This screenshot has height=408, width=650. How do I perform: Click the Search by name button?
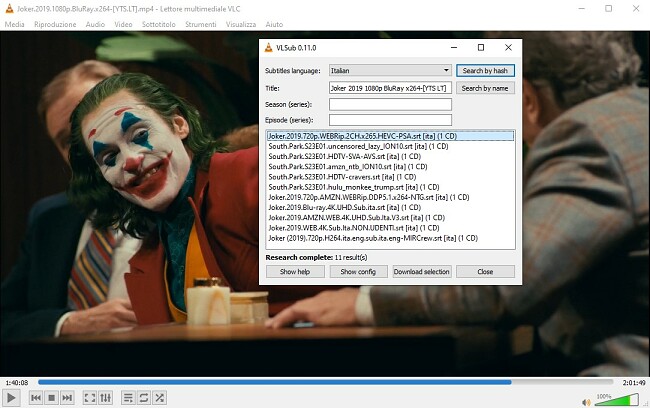tap(485, 88)
